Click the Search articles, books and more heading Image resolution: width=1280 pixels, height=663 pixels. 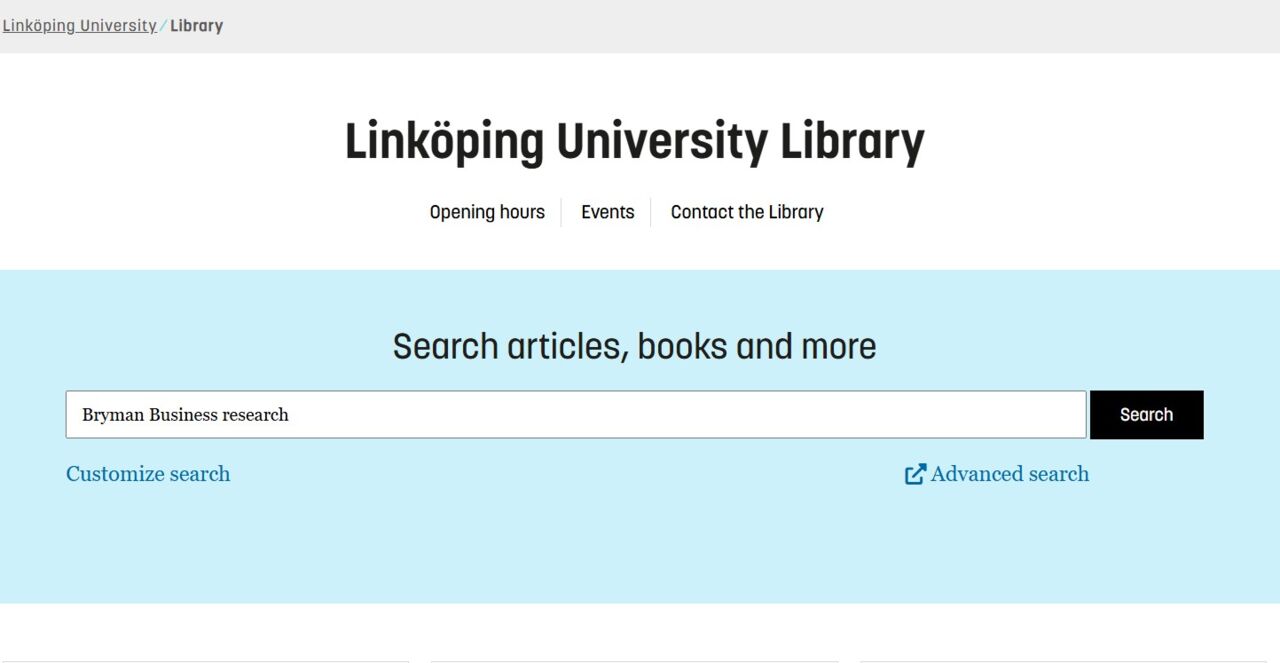[x=634, y=346]
